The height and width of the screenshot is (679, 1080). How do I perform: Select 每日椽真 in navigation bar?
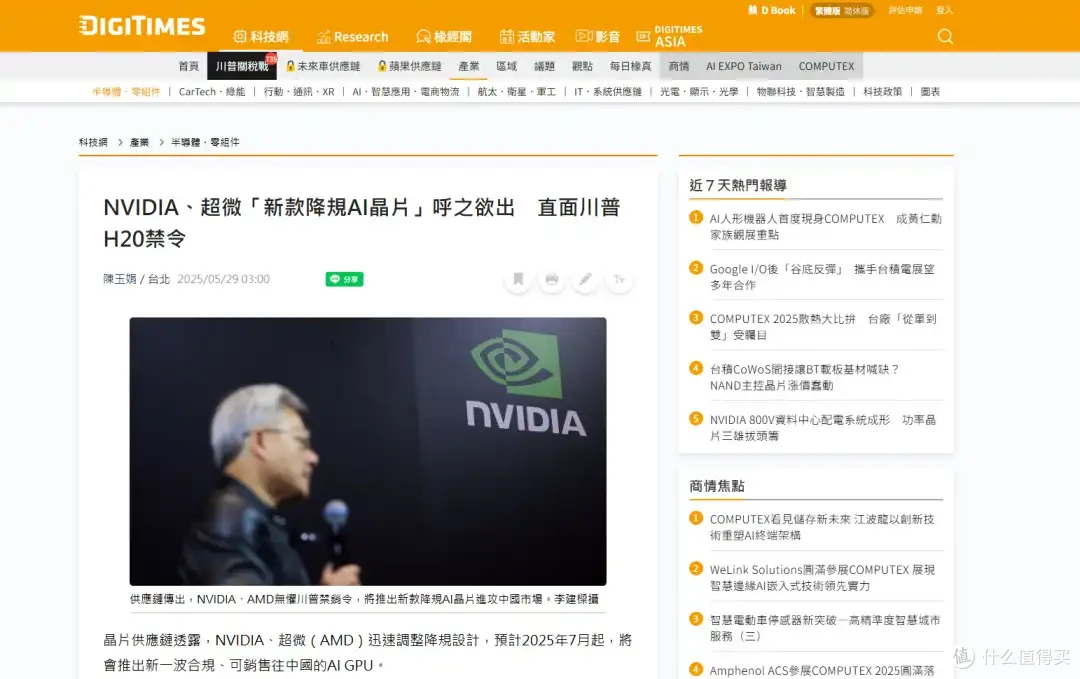pyautogui.click(x=630, y=66)
